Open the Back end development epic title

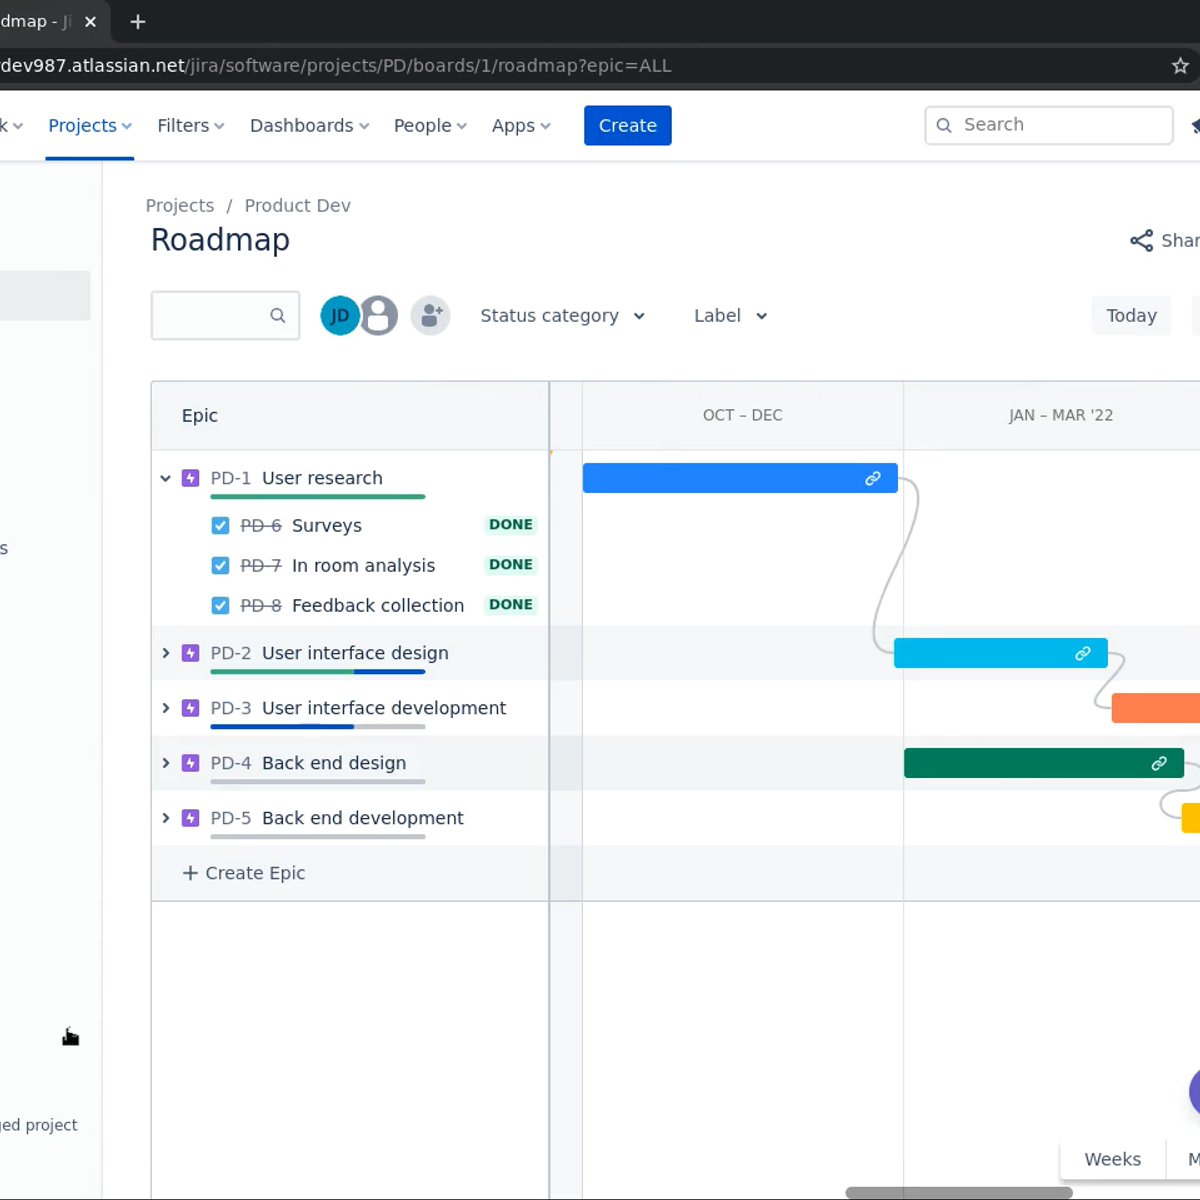[363, 818]
